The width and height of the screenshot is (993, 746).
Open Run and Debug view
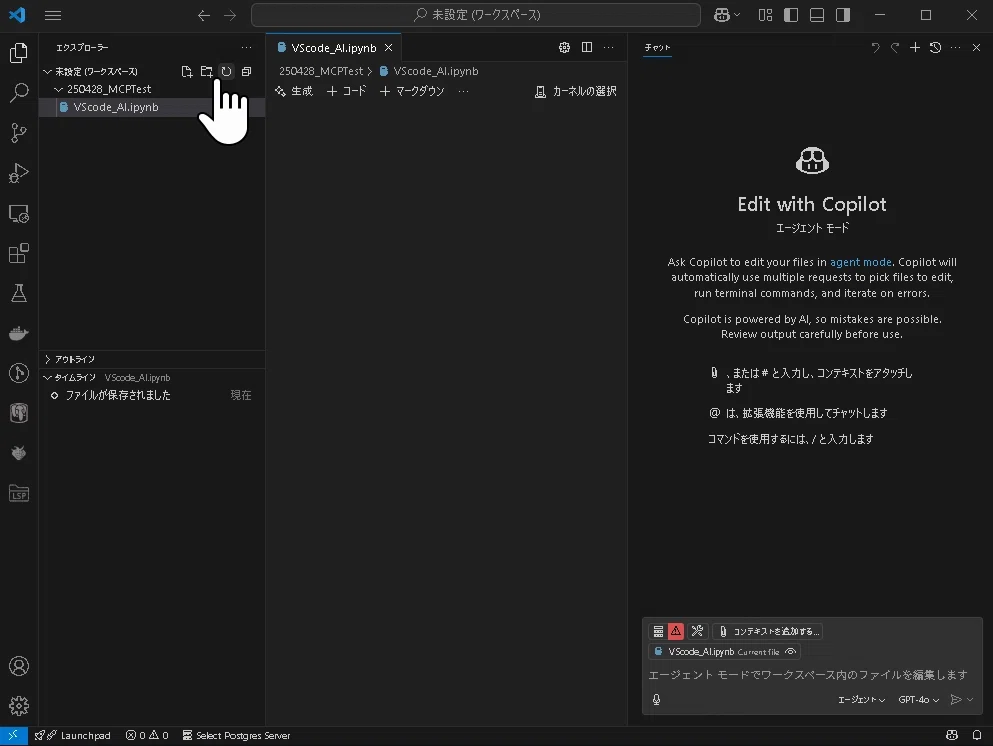pyautogui.click(x=19, y=173)
